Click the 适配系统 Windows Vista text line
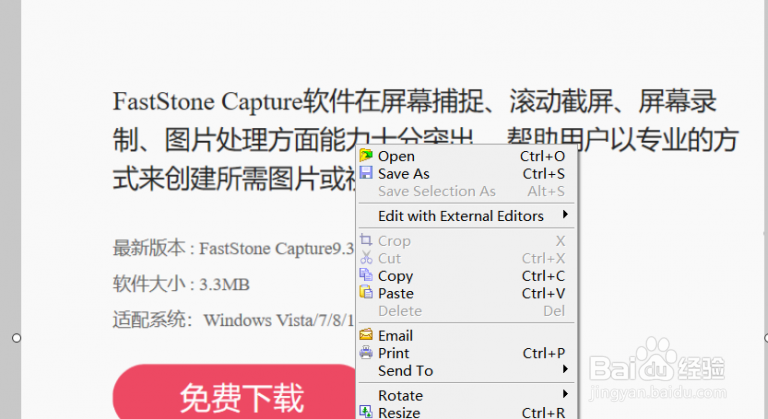The width and height of the screenshot is (768, 419). (x=234, y=320)
